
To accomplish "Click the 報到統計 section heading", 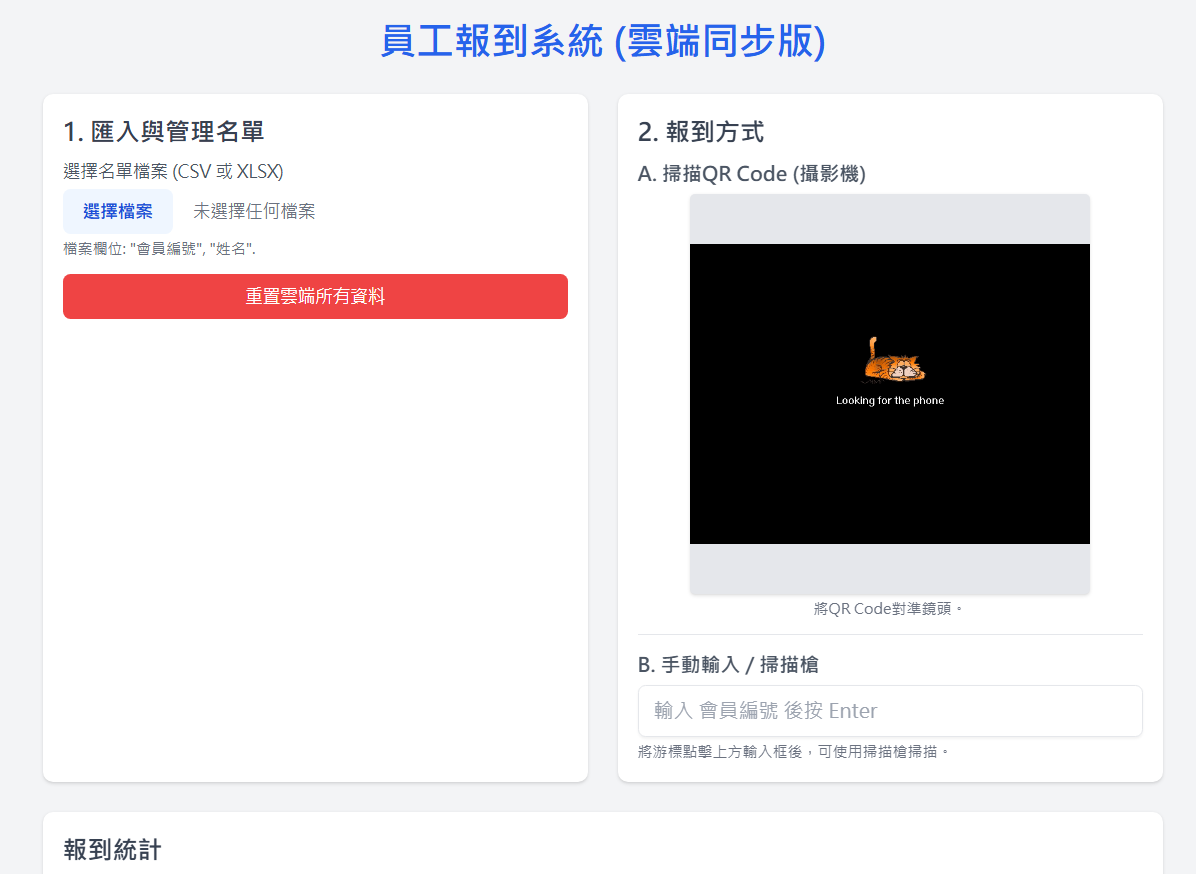I will [112, 850].
